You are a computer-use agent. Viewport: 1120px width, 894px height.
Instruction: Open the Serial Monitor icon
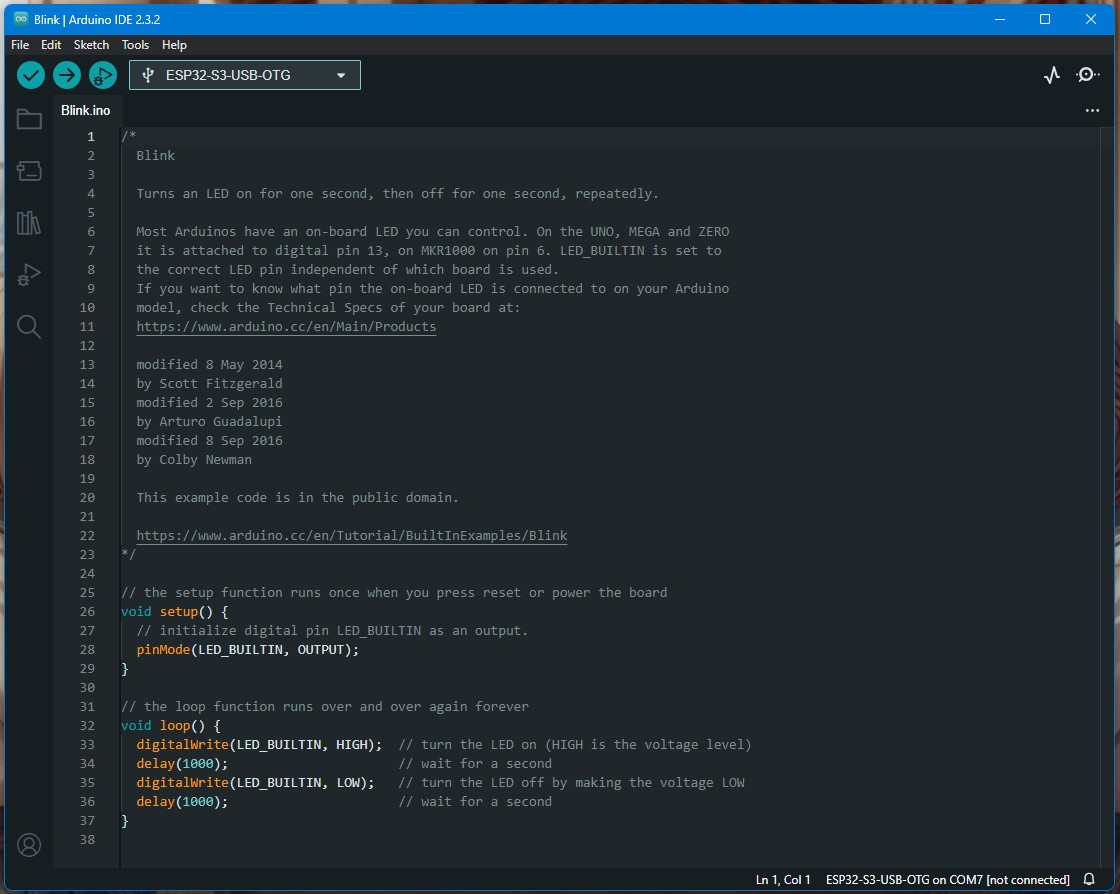point(1087,75)
